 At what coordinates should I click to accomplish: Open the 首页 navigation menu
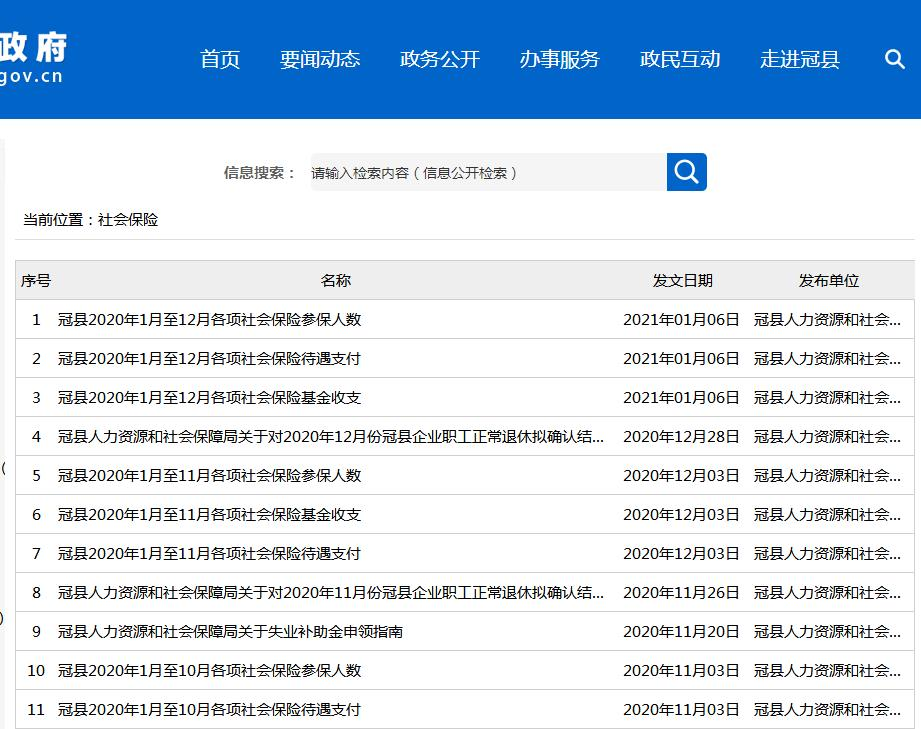click(220, 59)
